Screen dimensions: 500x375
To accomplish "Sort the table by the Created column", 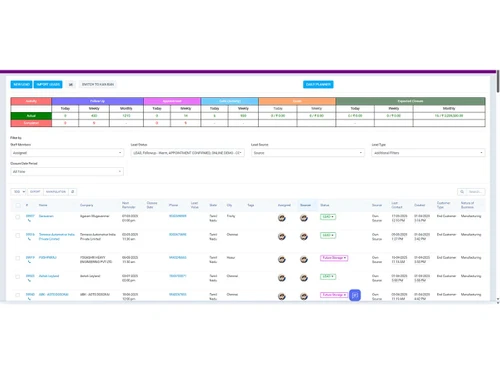I will (419, 205).
